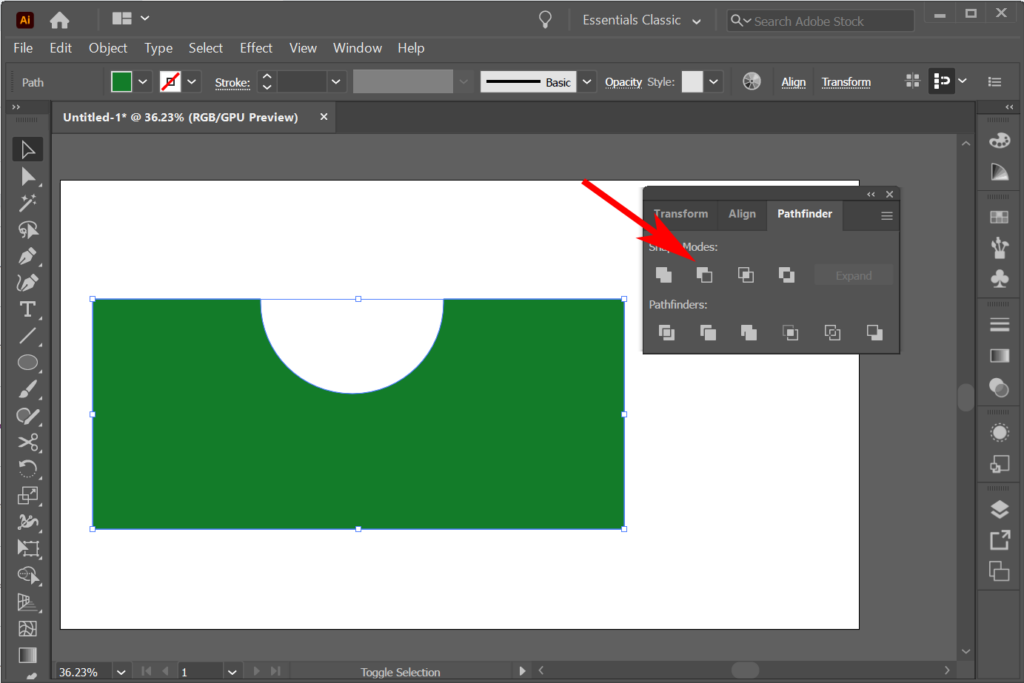Click the Align link in the control bar

click(793, 81)
